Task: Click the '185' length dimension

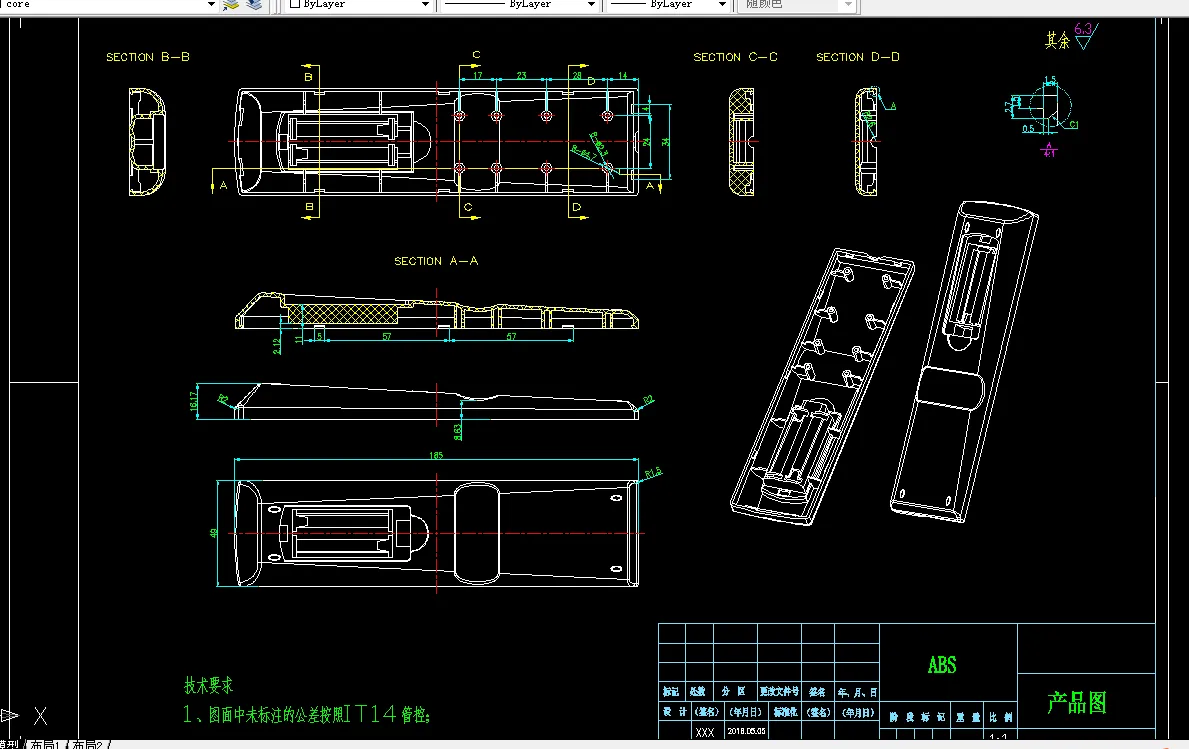Action: pyautogui.click(x=436, y=455)
